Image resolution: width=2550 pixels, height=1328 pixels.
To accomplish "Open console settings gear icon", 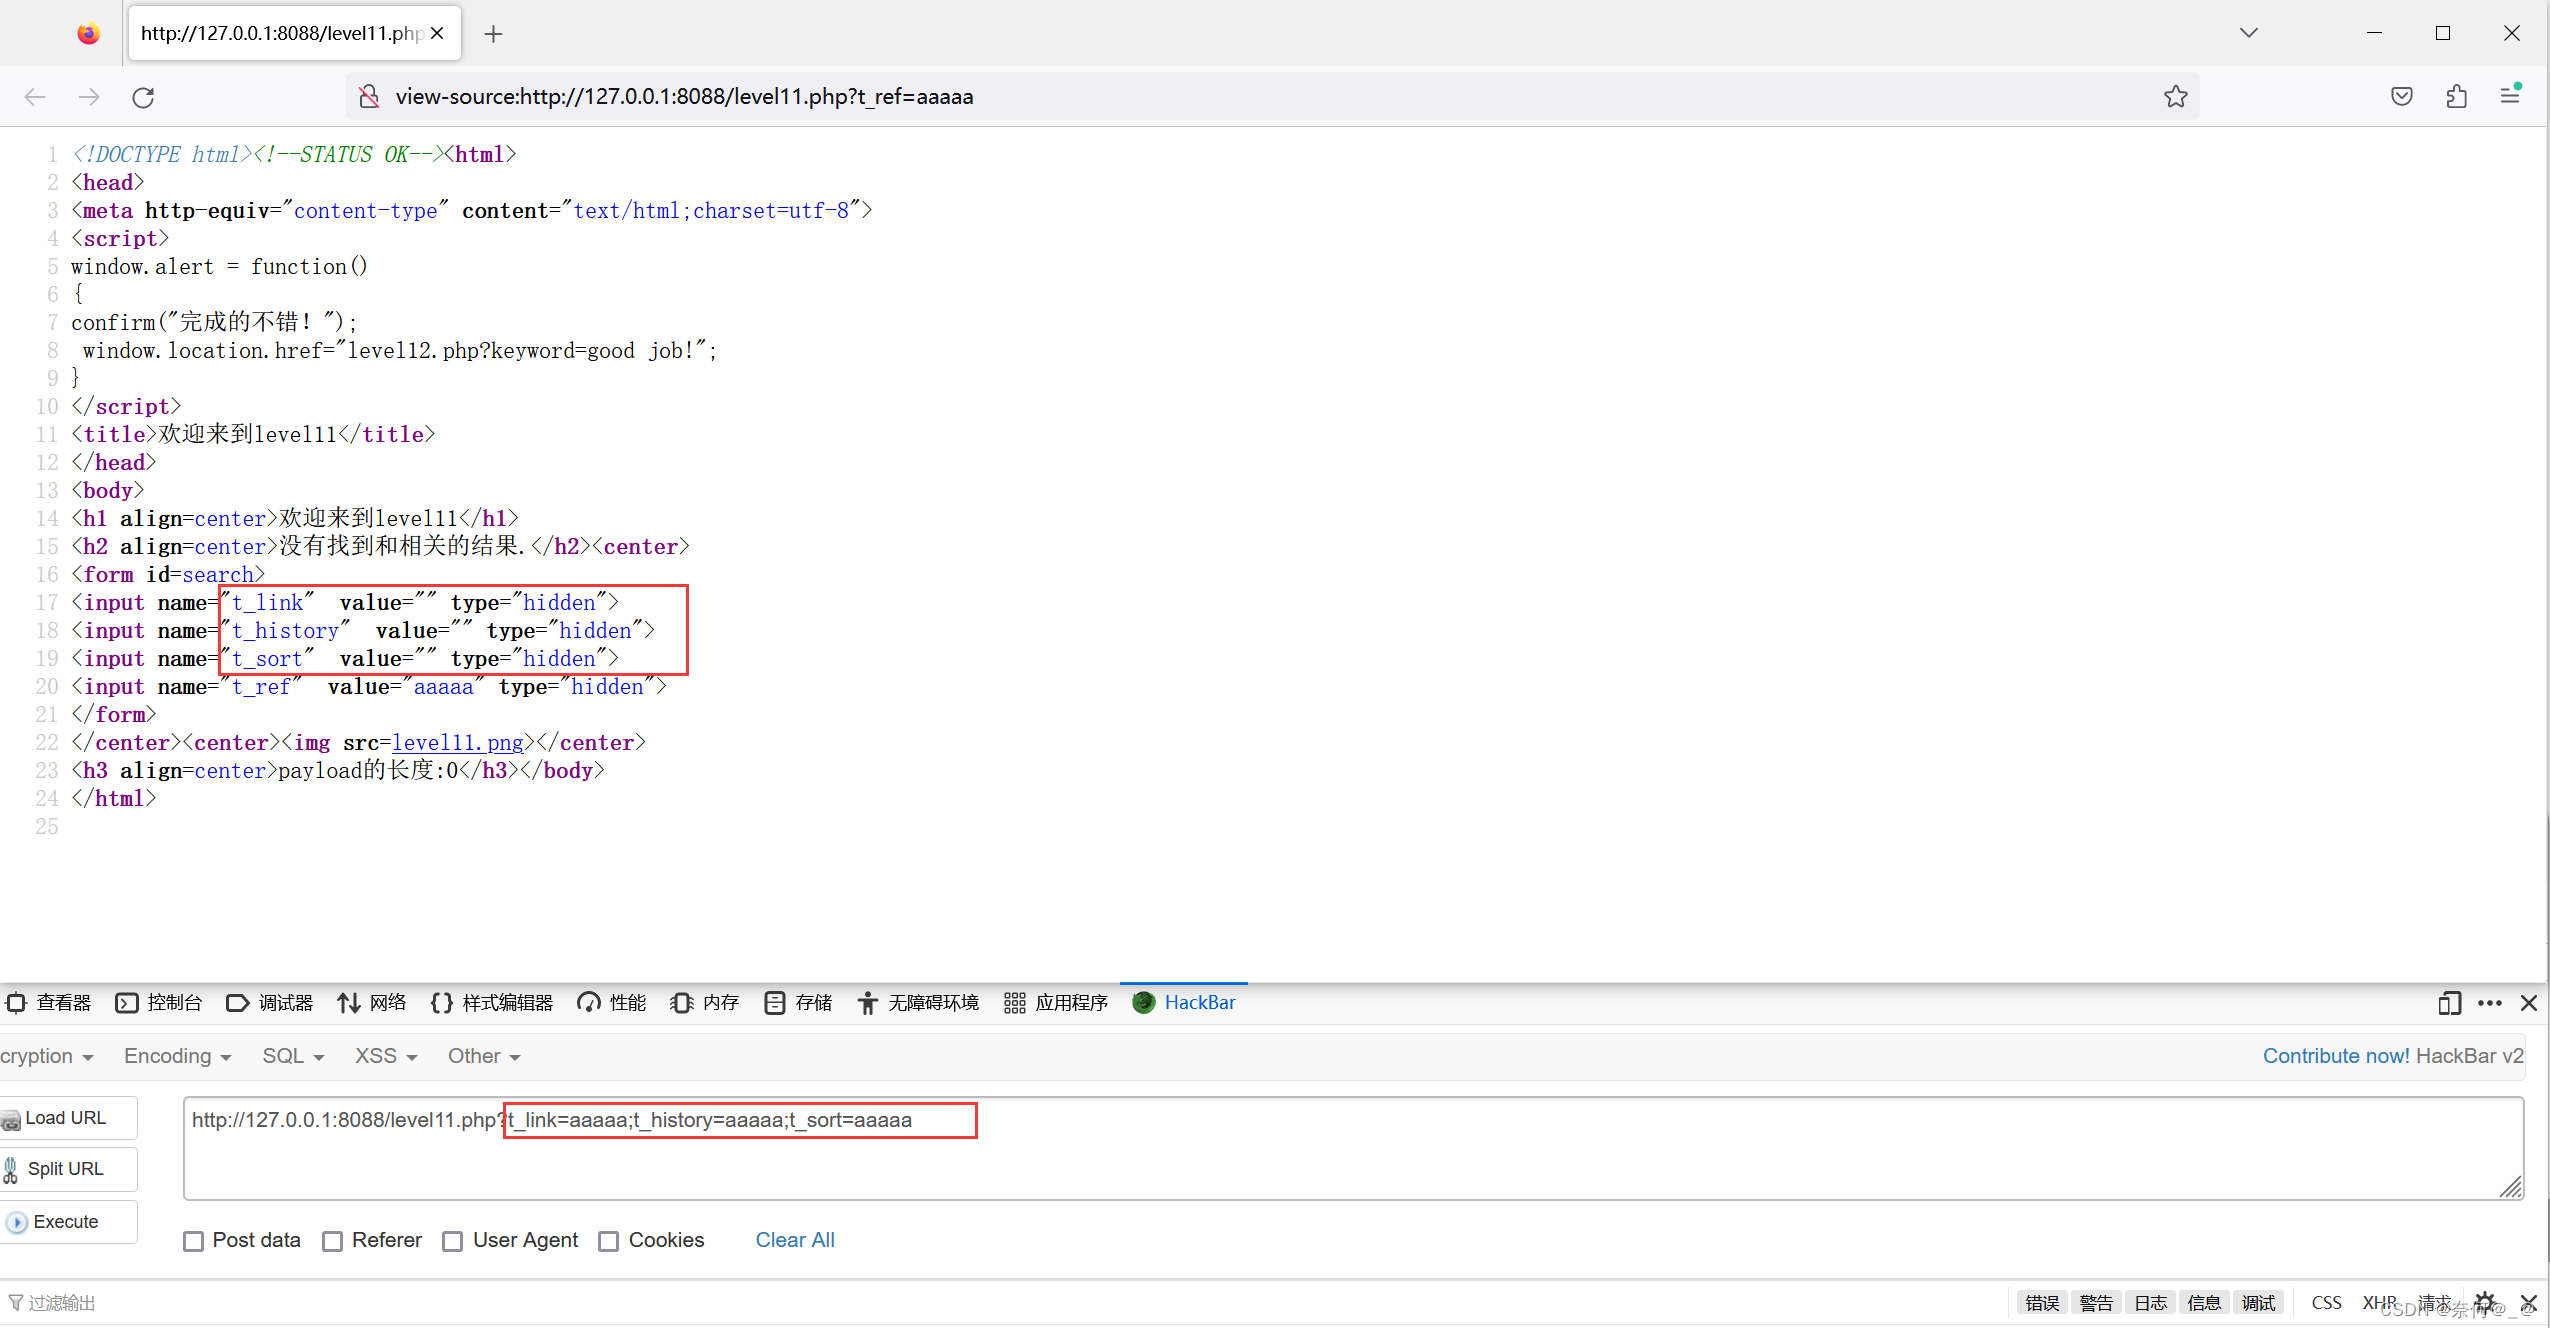I will (2485, 1303).
